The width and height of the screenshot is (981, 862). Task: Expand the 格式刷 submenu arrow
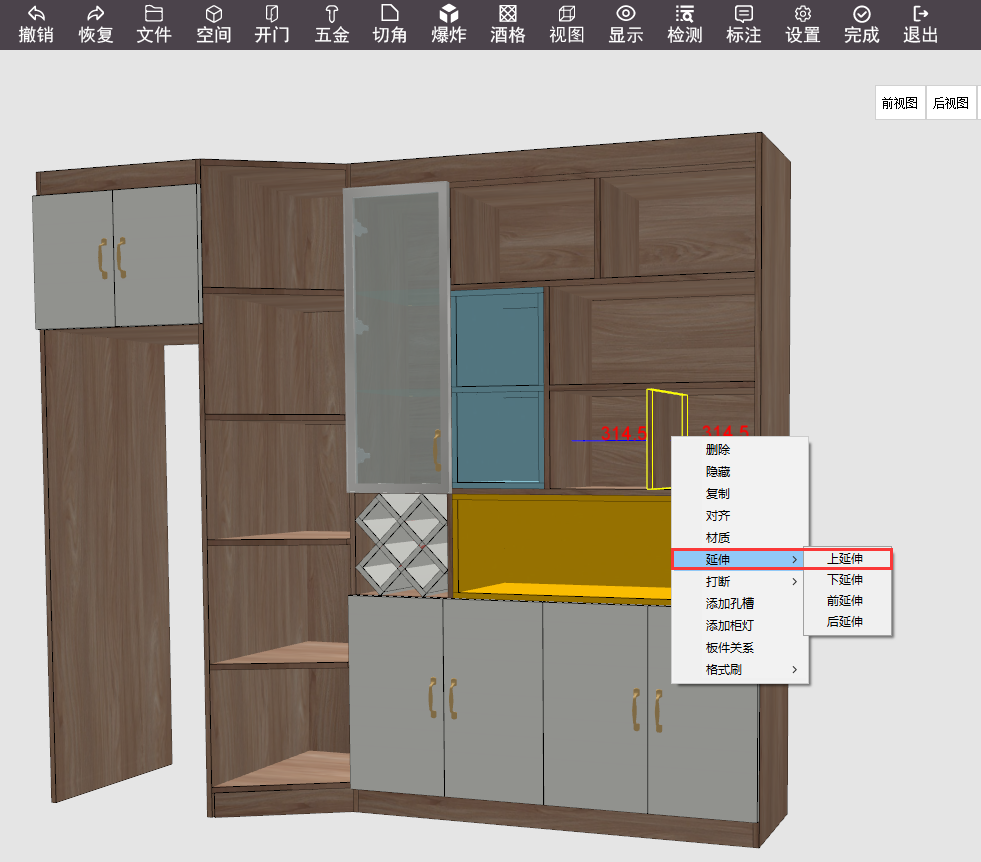[x=795, y=669]
